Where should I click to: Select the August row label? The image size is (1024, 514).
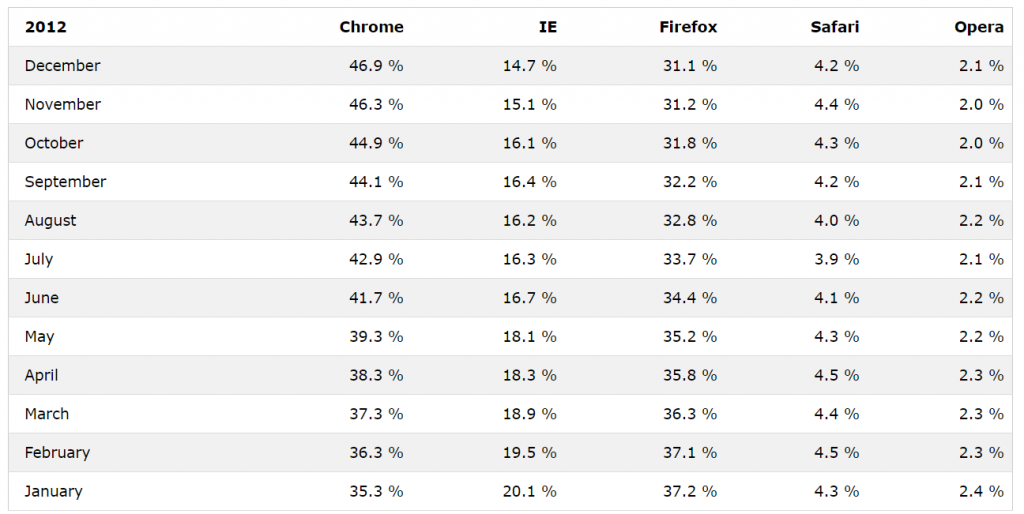point(50,220)
